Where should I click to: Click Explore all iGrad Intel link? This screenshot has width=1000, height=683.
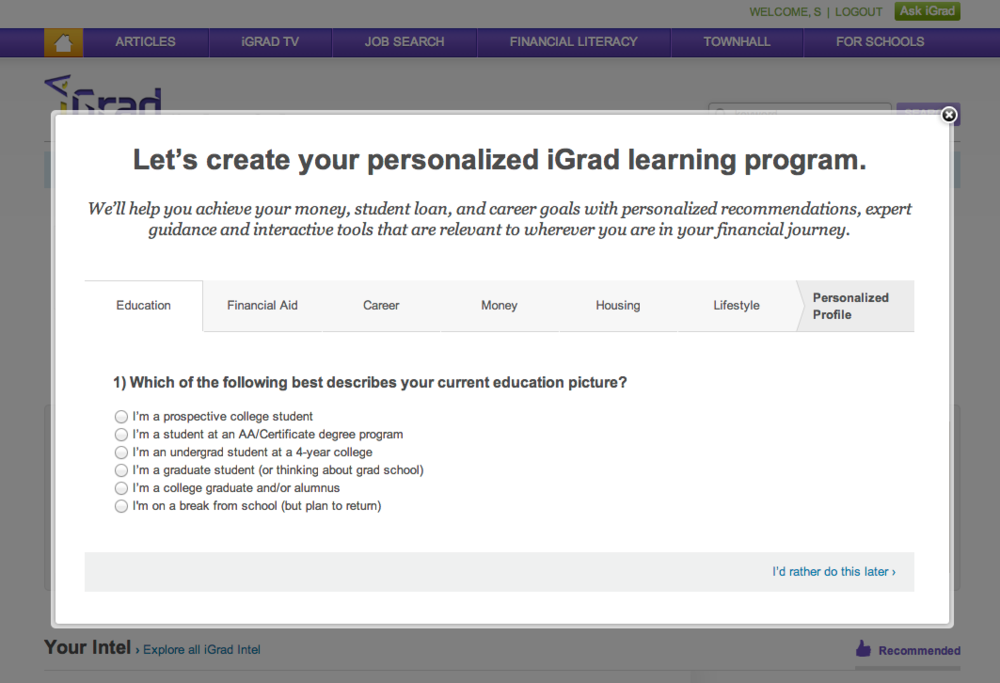pyautogui.click(x=201, y=649)
